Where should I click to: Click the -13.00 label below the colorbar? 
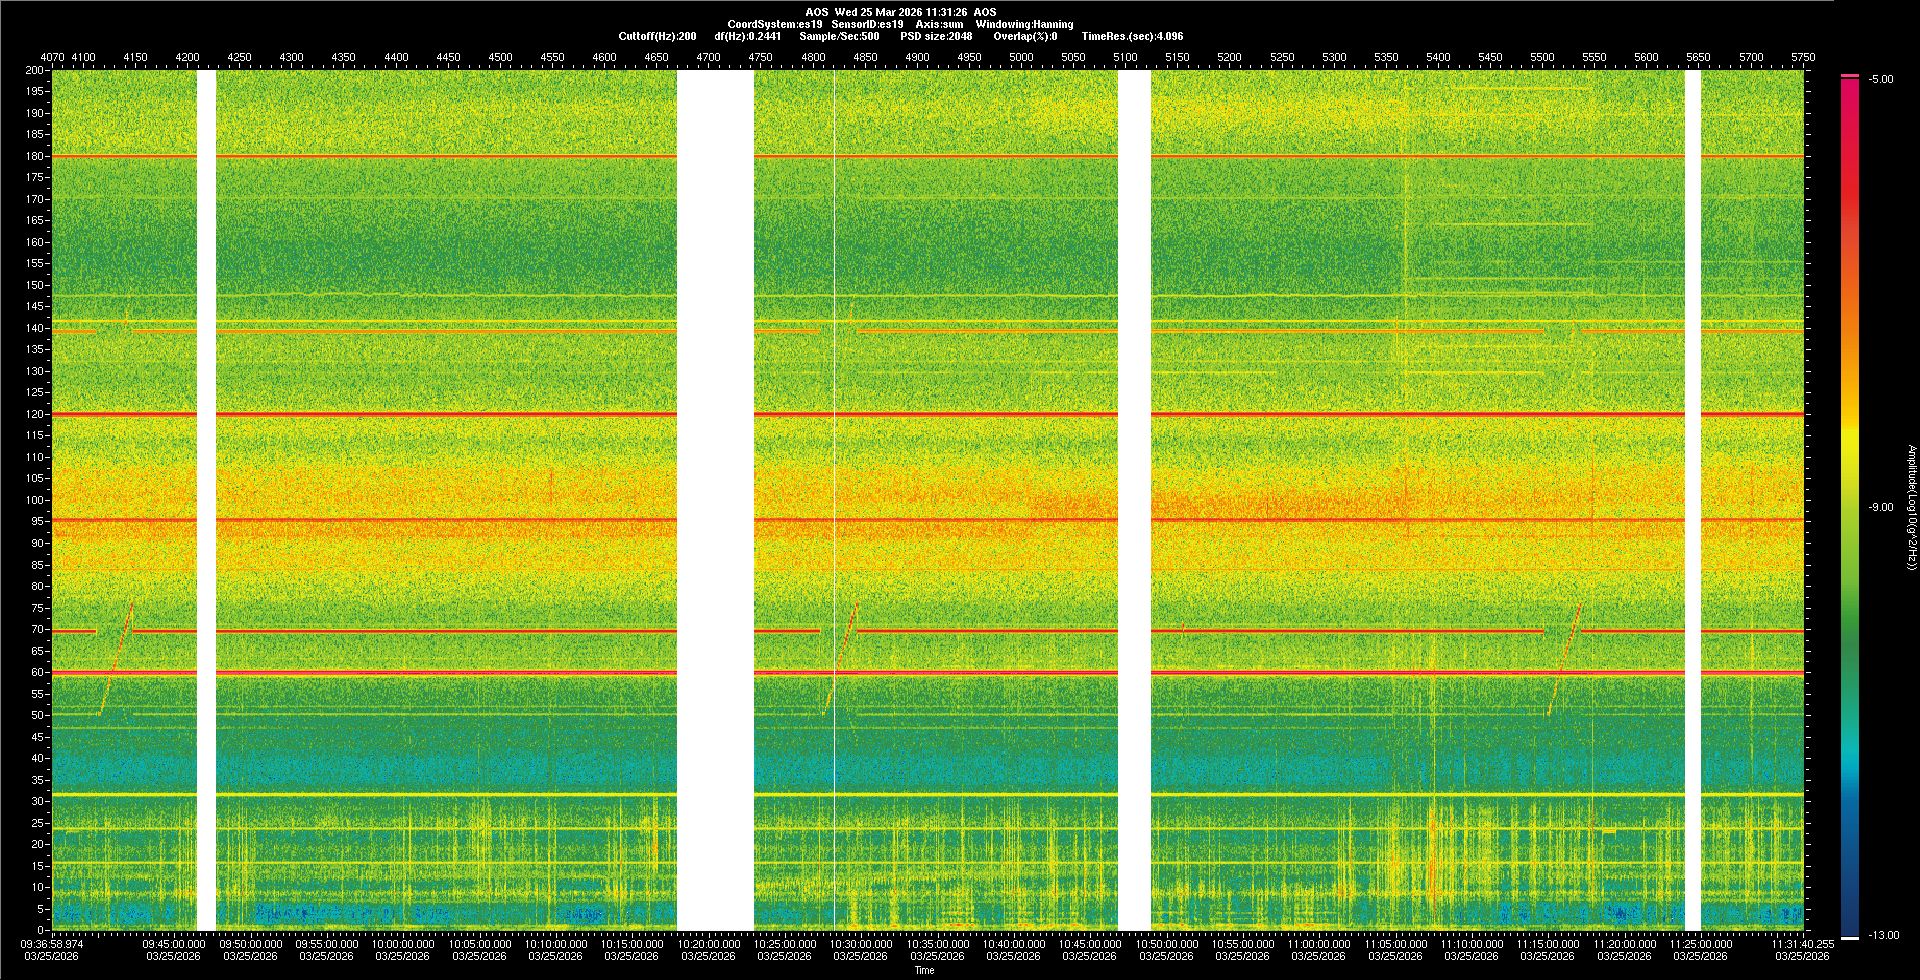(1882, 935)
